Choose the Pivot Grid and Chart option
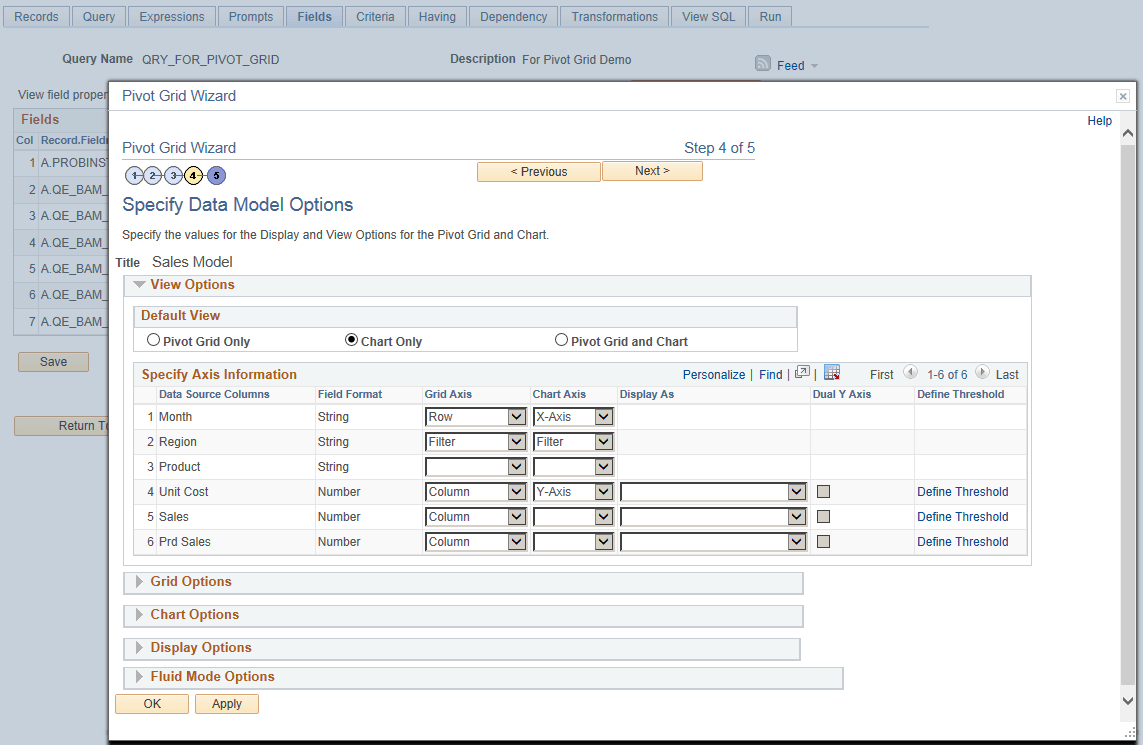Image resolution: width=1143 pixels, height=745 pixels. tap(561, 339)
